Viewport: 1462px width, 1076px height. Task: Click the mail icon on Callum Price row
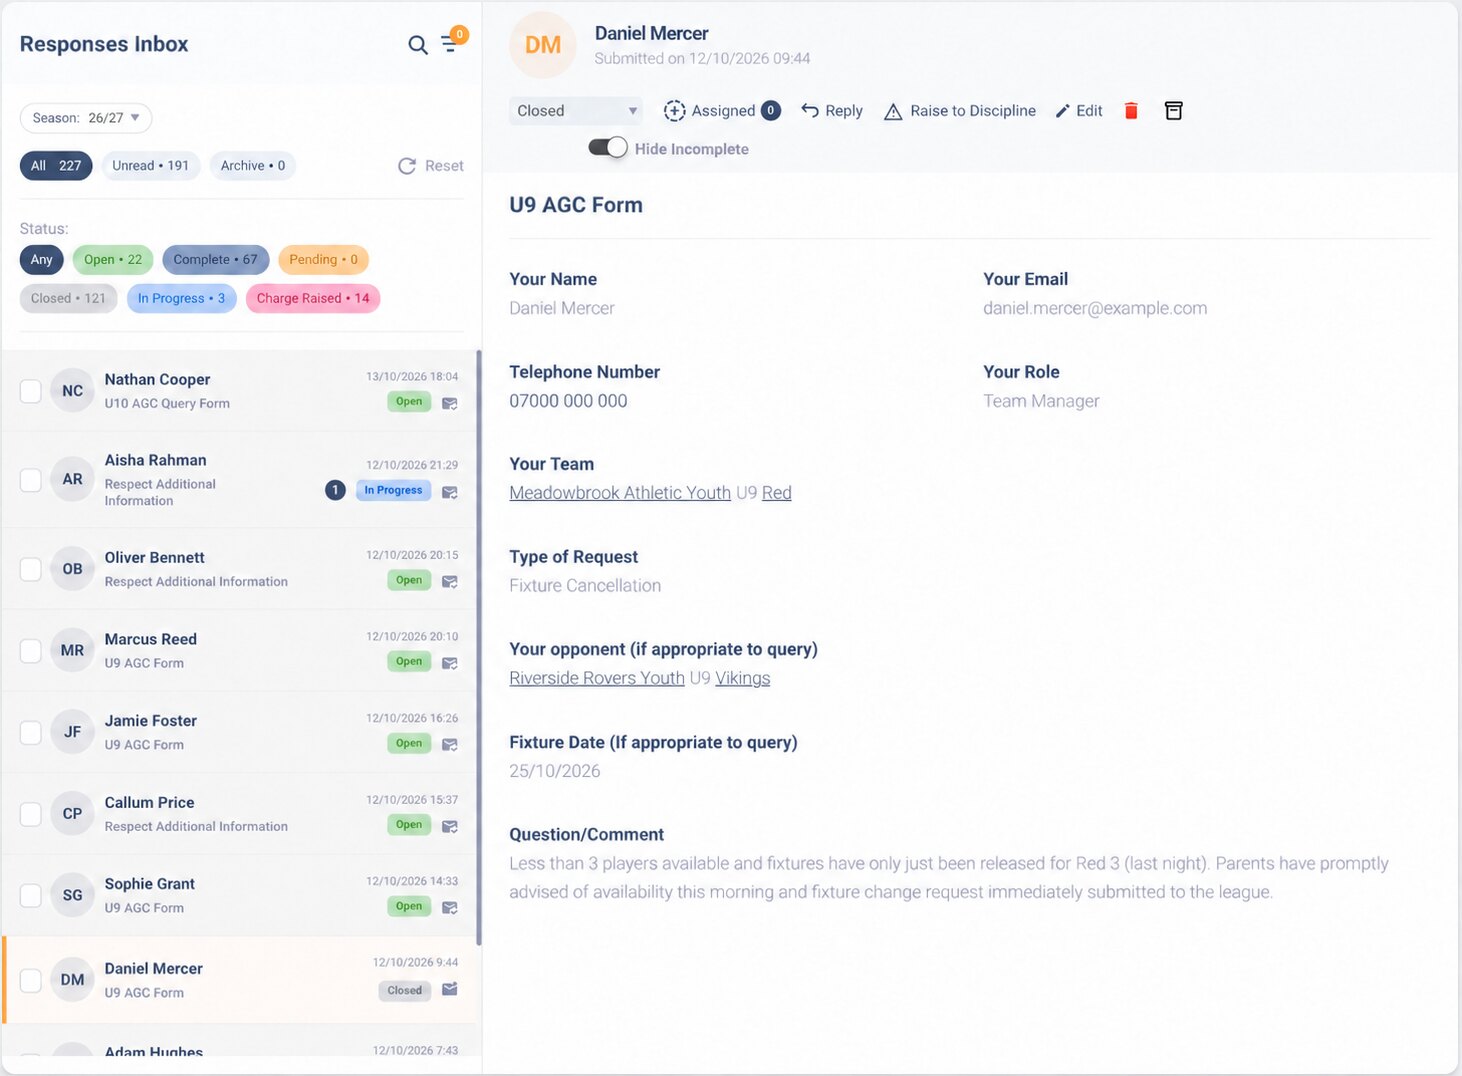point(450,826)
